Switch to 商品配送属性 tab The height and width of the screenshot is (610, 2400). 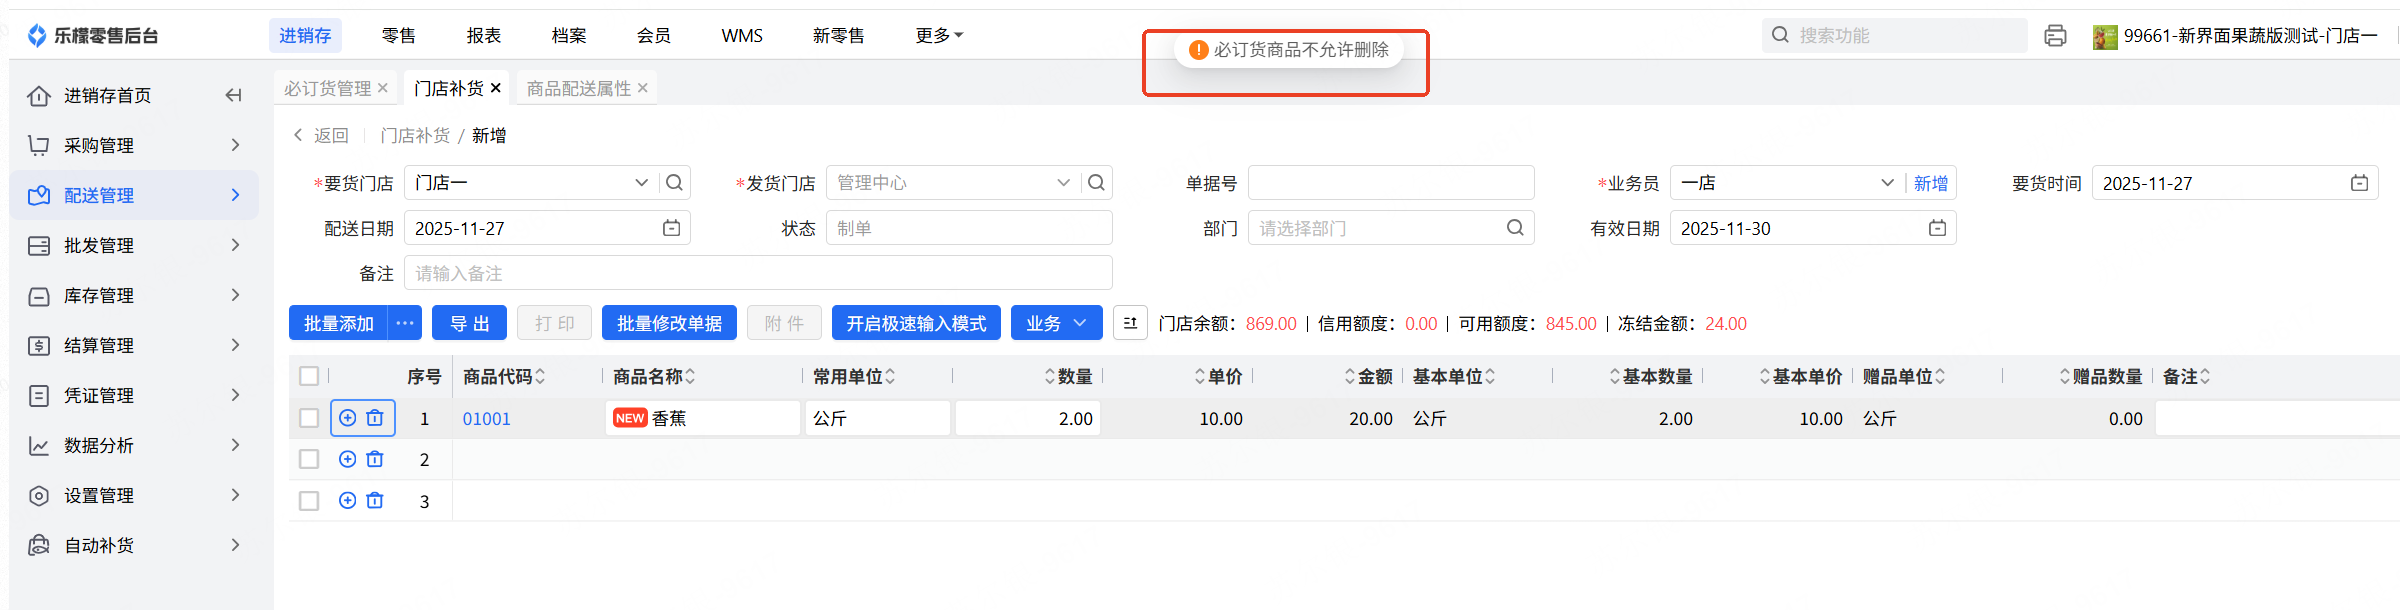579,88
